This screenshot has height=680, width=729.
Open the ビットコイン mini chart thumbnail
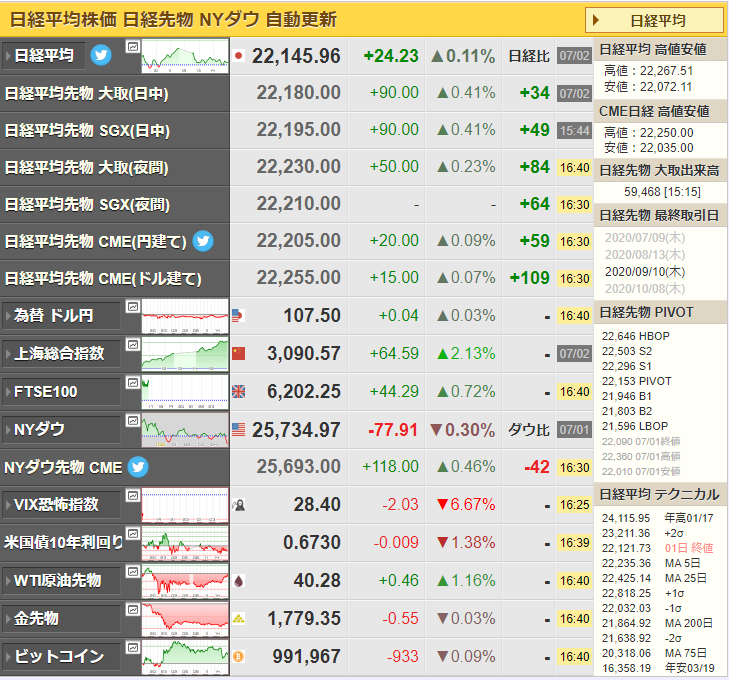tap(185, 657)
